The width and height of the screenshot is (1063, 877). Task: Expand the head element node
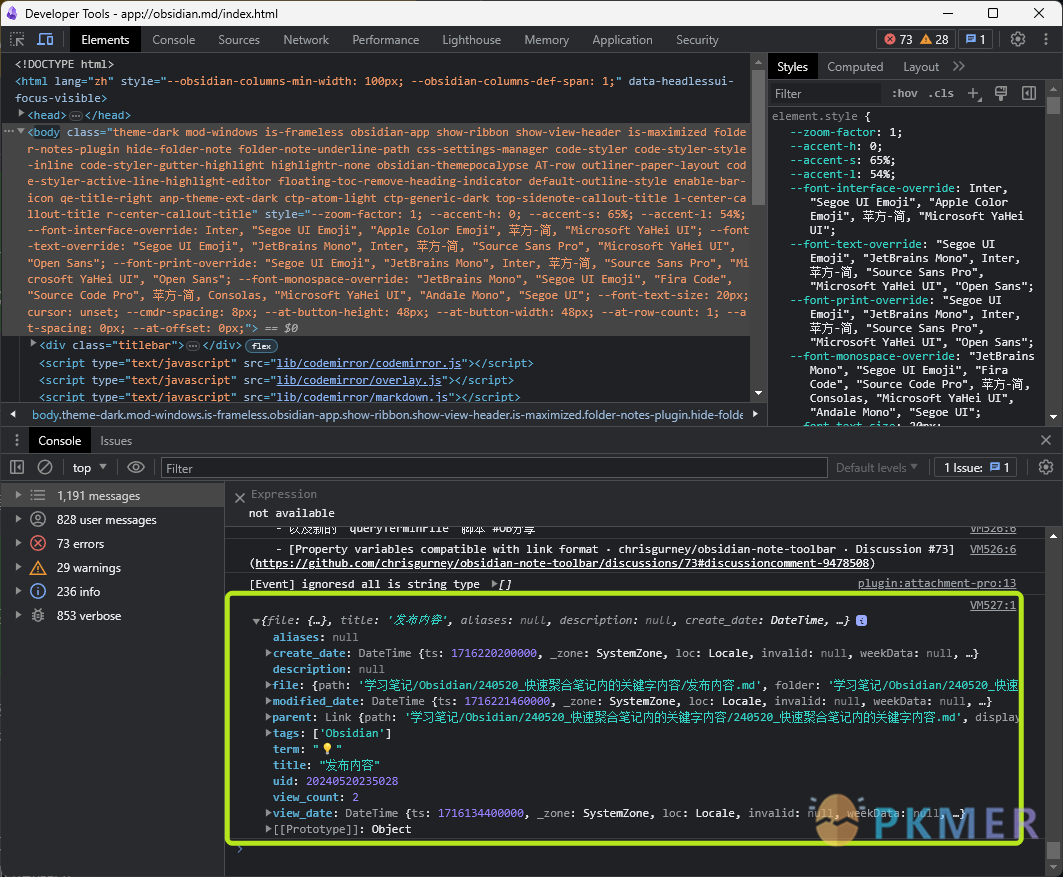(21, 114)
